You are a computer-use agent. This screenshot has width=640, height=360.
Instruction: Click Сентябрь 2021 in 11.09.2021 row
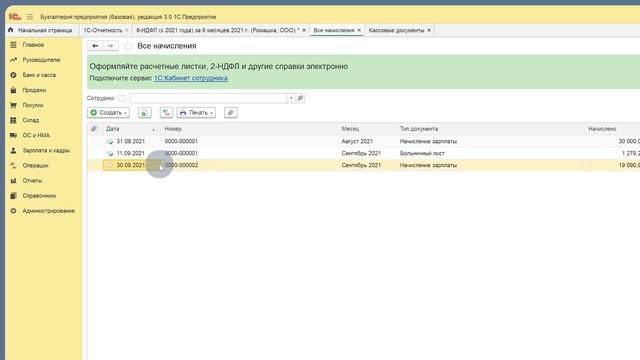[x=361, y=153]
